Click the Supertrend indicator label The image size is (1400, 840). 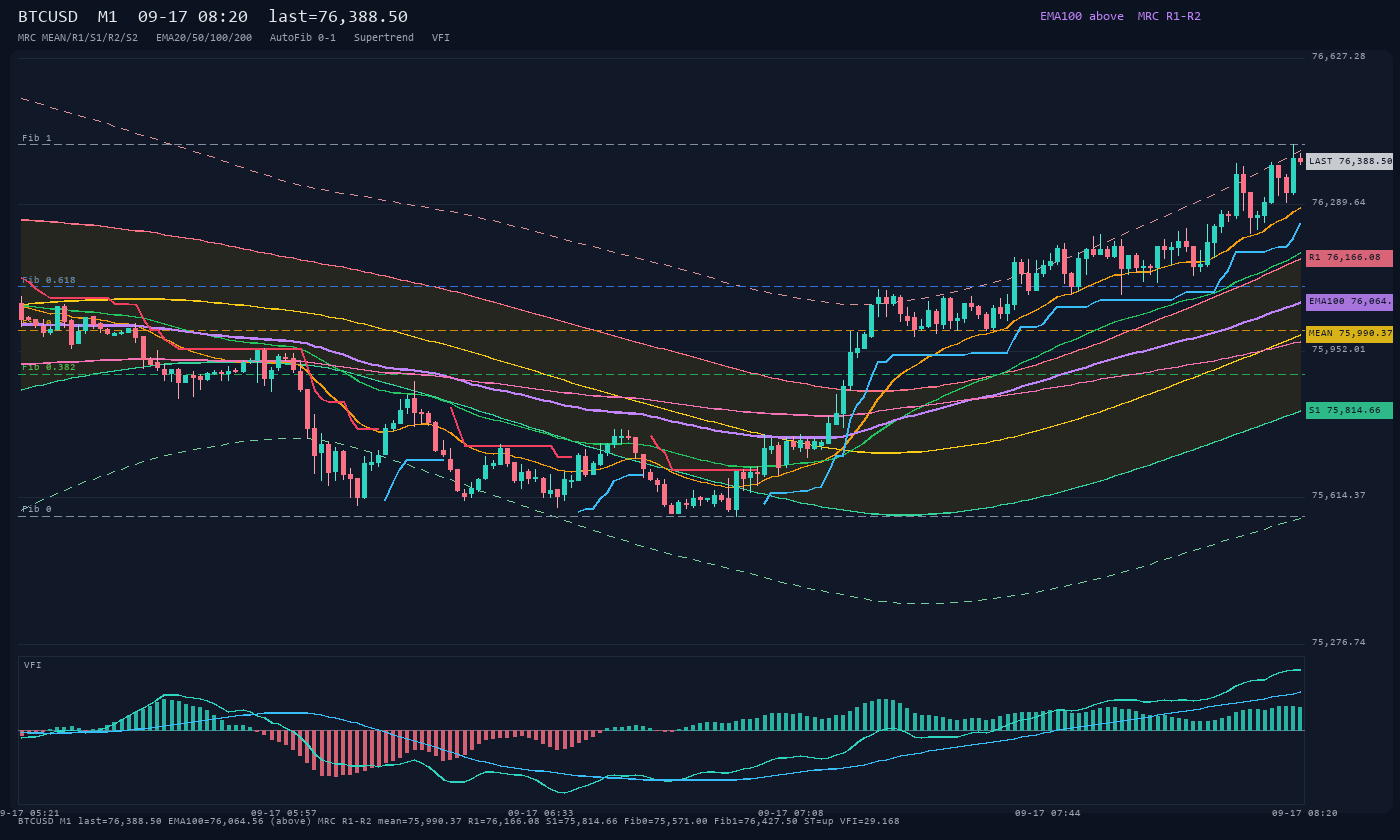click(384, 37)
